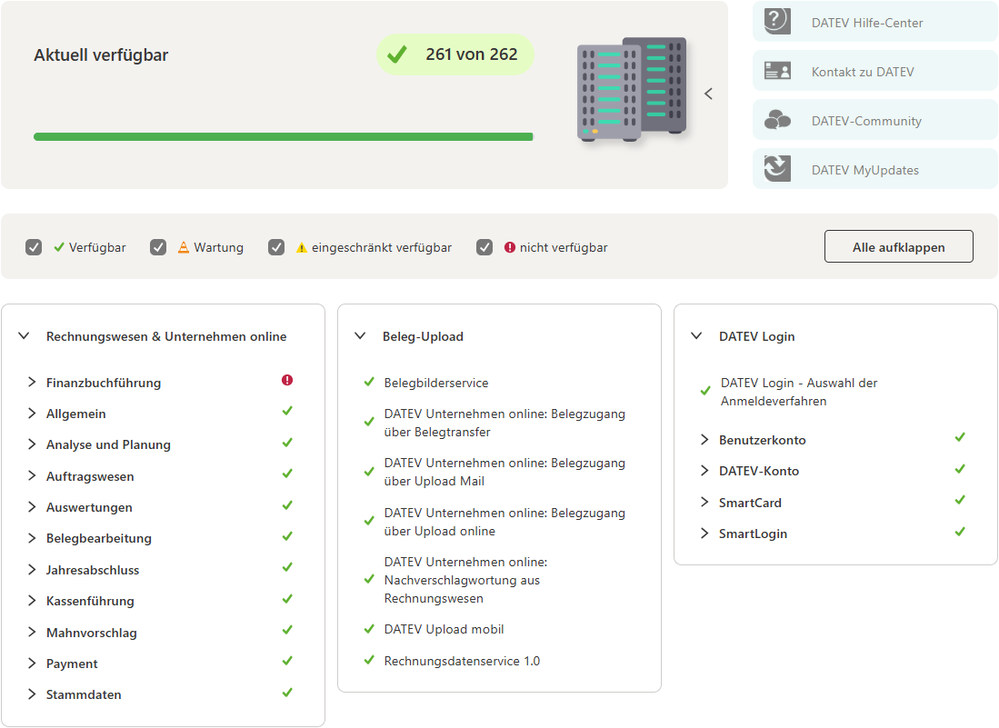Click the green check beside Payment
Screen dimensions: 999x728
coord(287,660)
